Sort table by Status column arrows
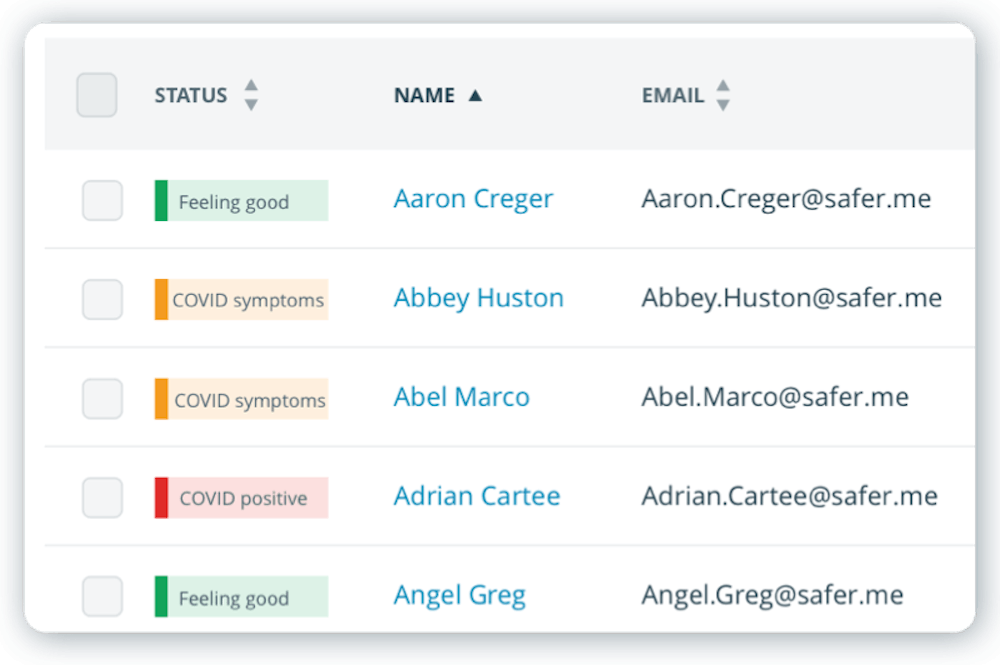This screenshot has height=665, width=1000. tap(251, 95)
